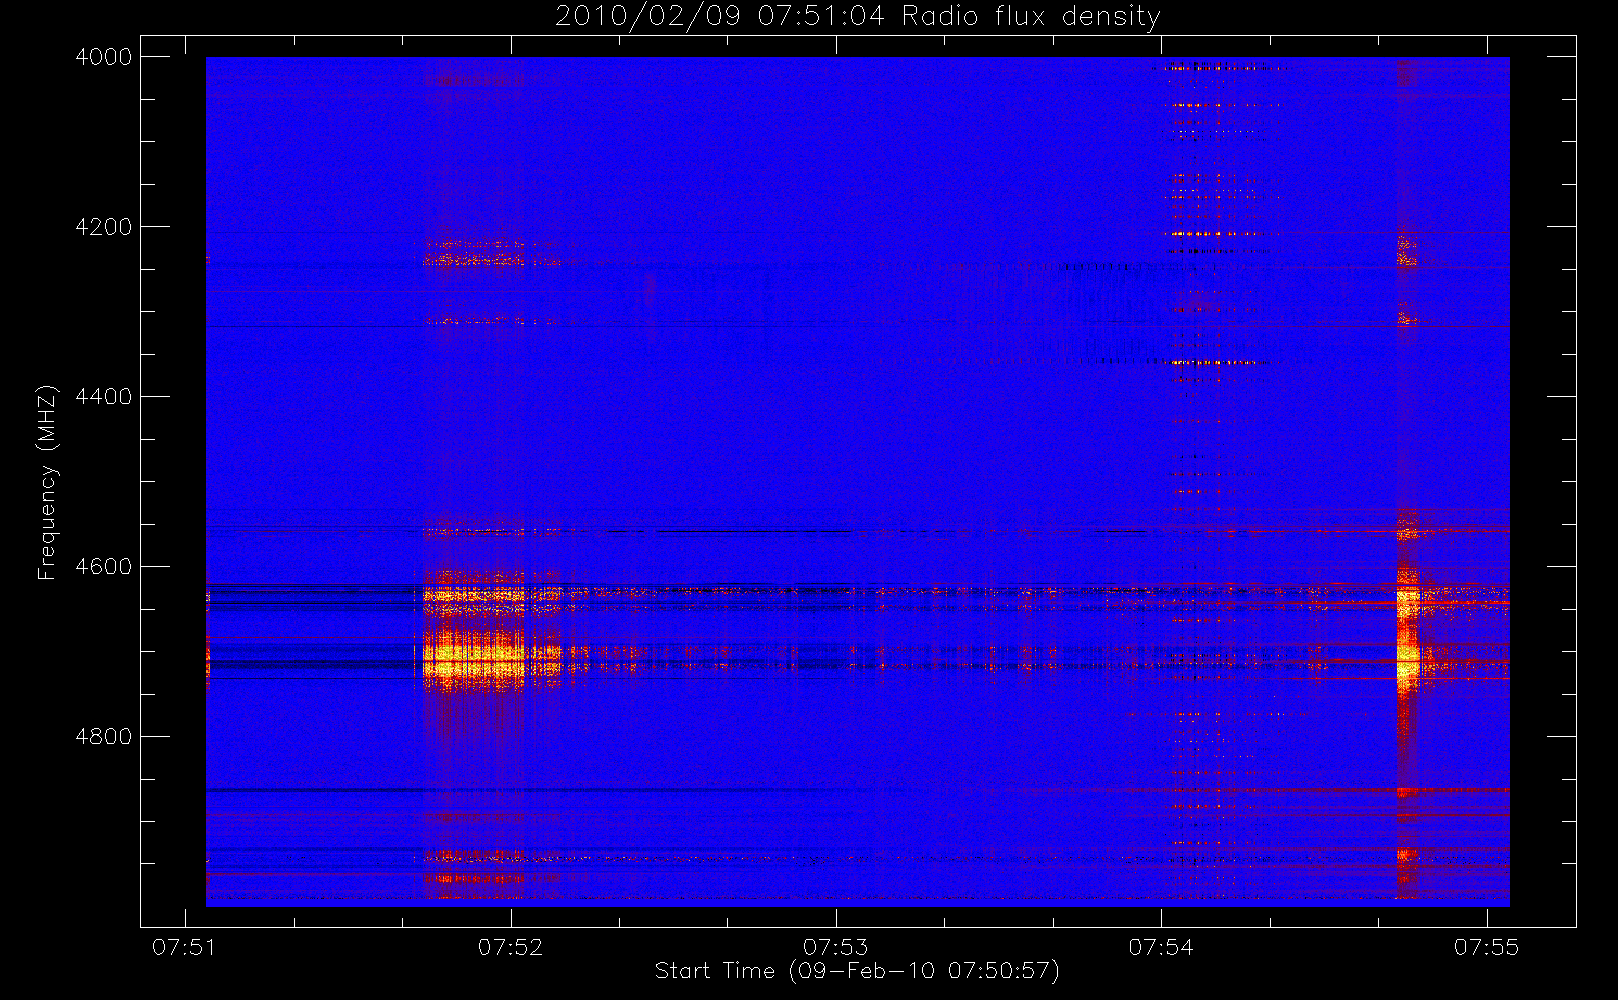Click the 4000 frequency tick label

104,57
